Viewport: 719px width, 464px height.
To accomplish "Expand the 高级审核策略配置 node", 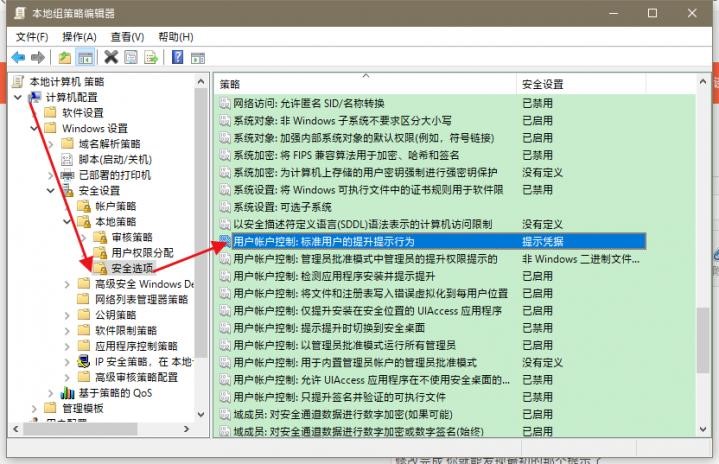I will coord(67,377).
